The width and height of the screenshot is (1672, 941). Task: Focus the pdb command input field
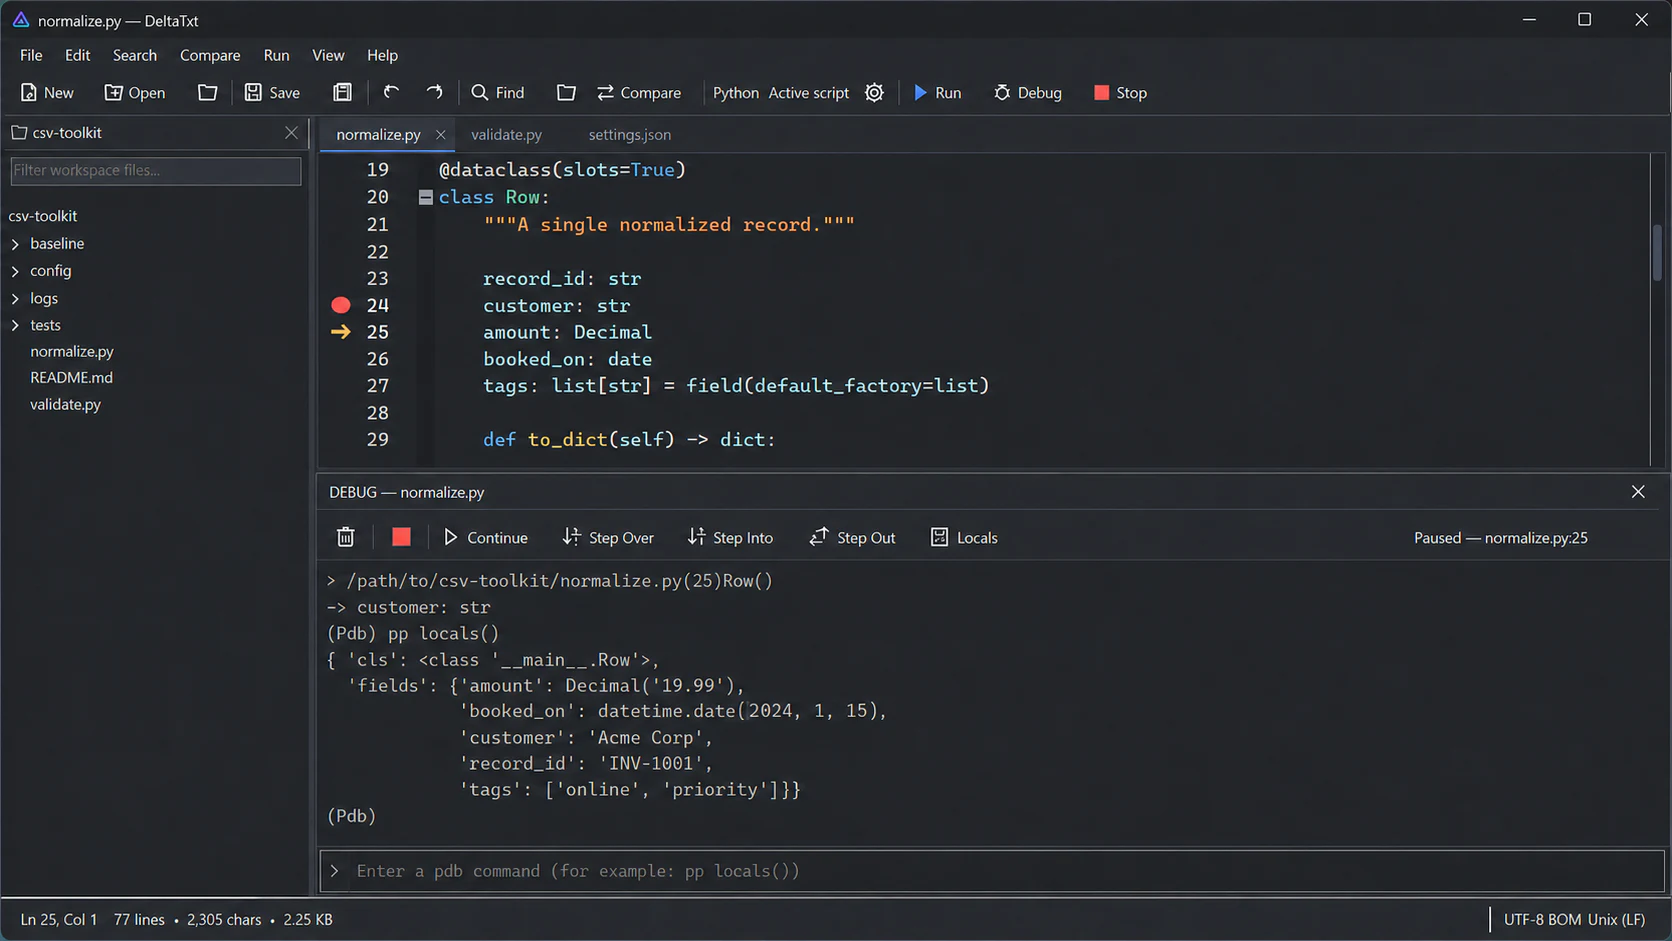point(991,871)
